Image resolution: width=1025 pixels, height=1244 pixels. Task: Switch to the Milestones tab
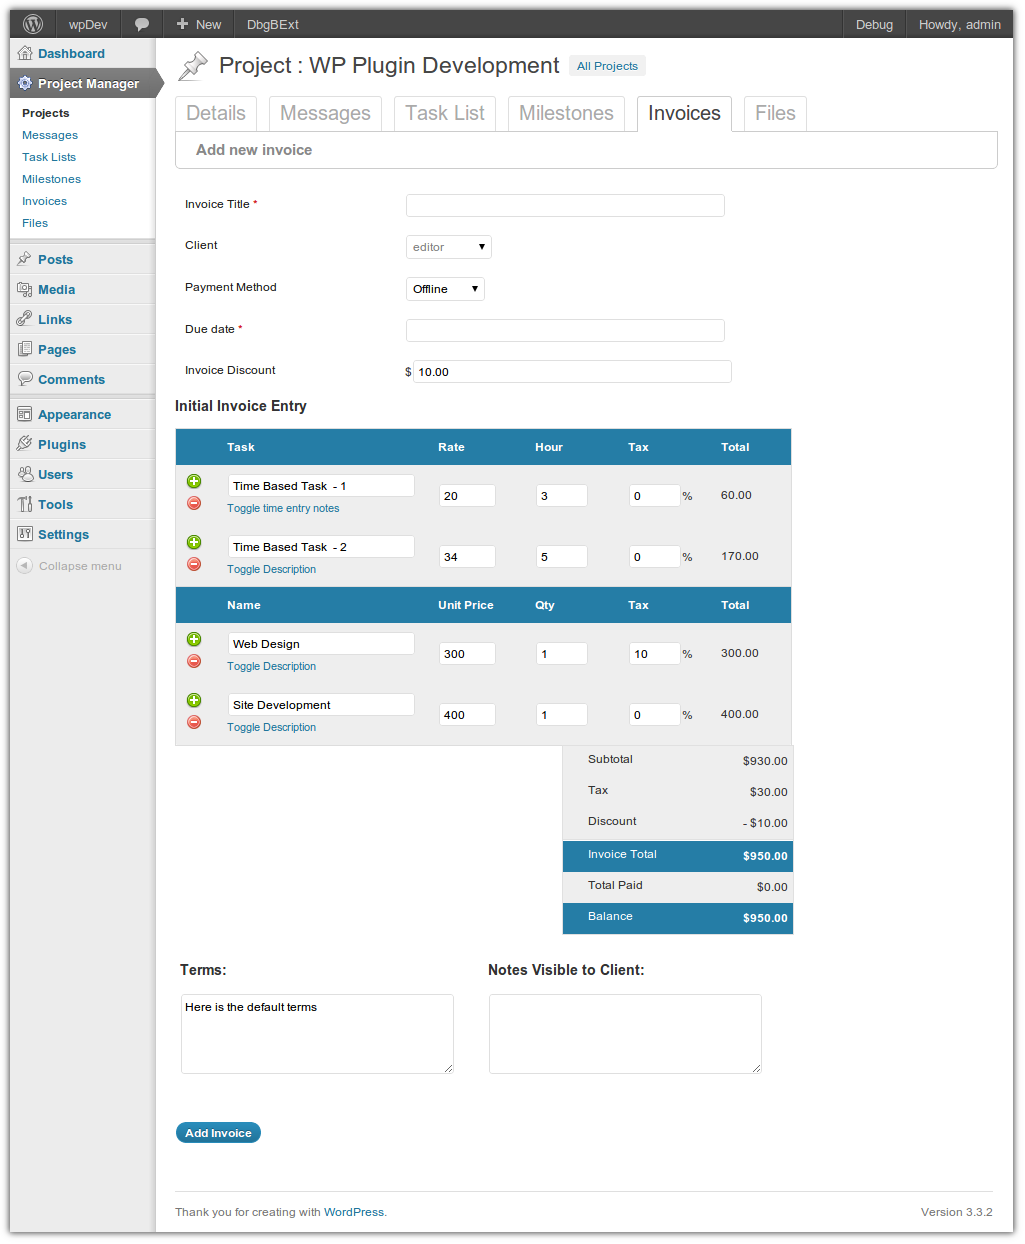pos(566,113)
